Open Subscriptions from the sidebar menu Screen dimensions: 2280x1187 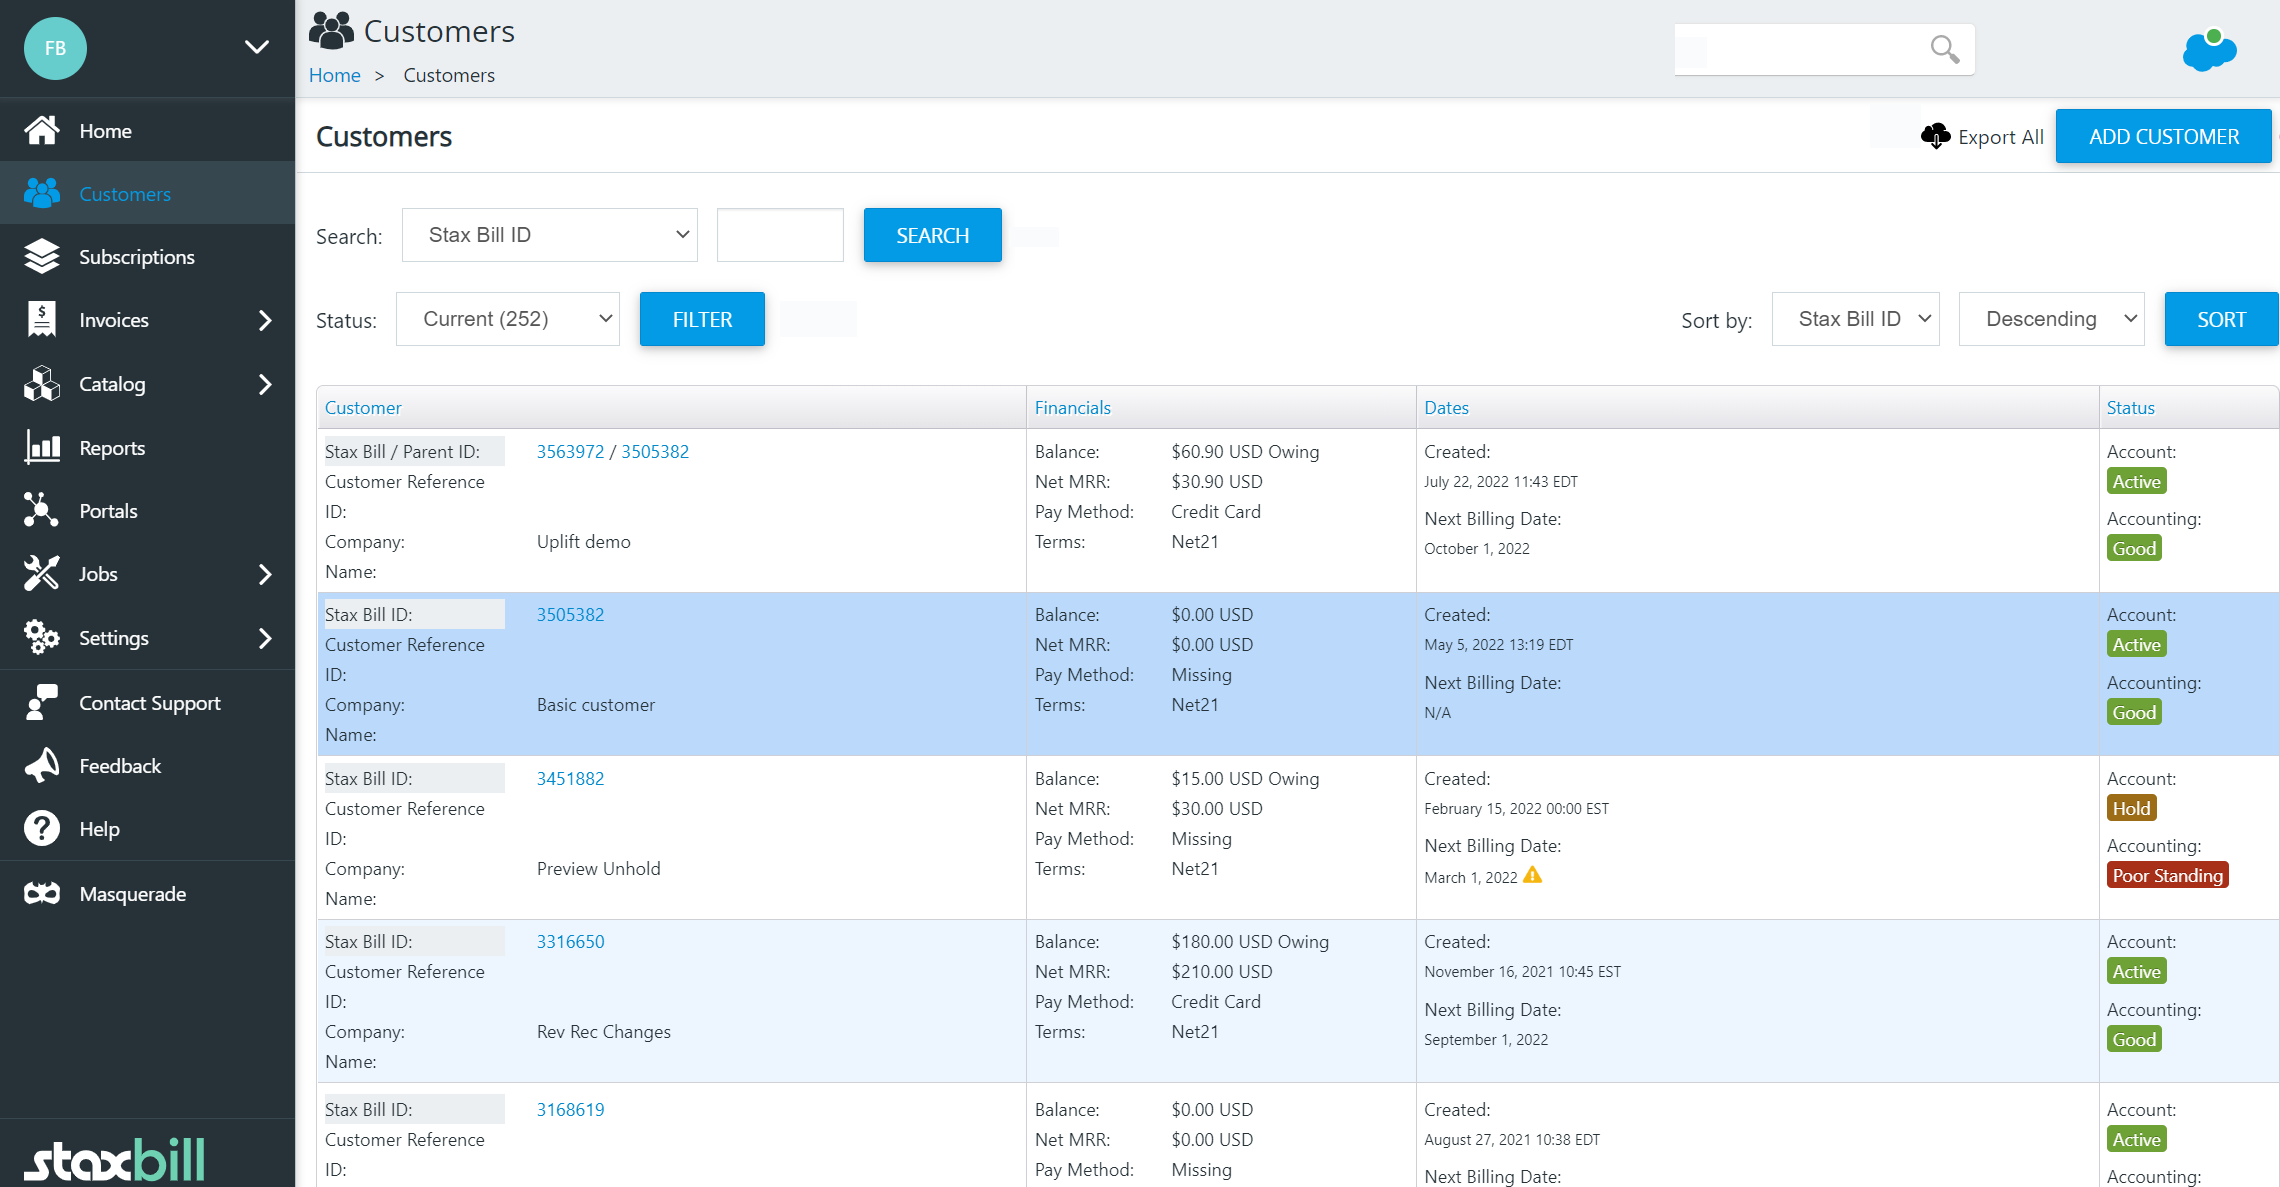coord(147,257)
